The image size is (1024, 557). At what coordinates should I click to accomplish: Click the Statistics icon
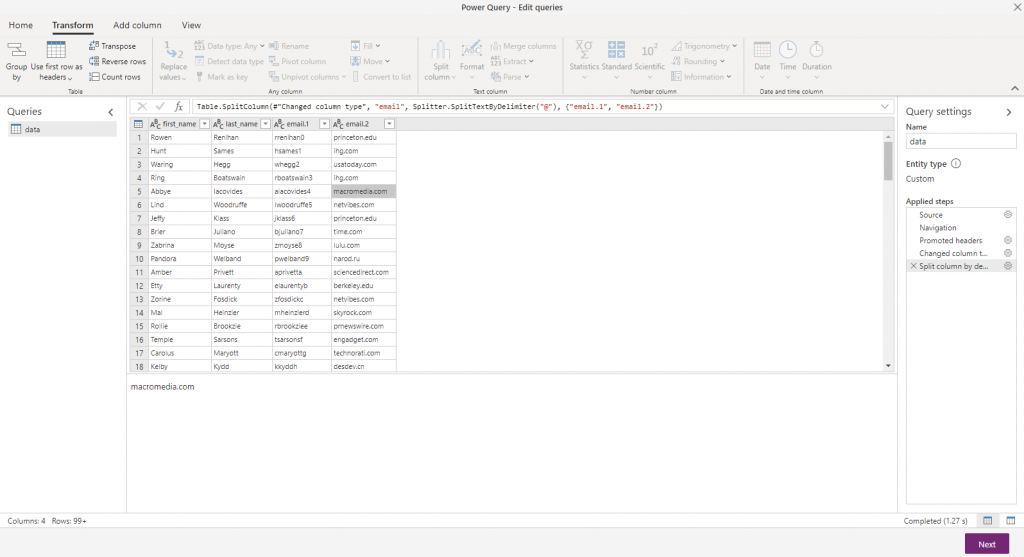pyautogui.click(x=584, y=50)
